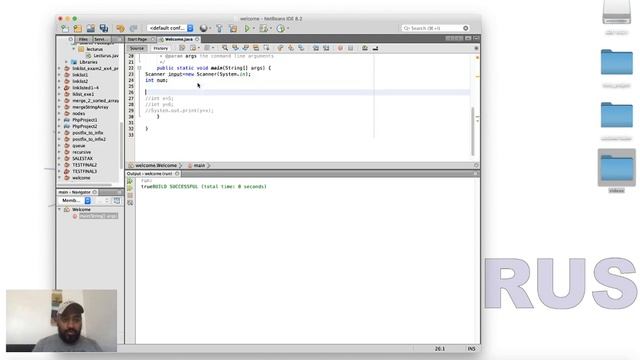Viewport: 640px width, 360px height.
Task: Toggle Bookmark icon in editor toolbar
Action: [301, 48]
